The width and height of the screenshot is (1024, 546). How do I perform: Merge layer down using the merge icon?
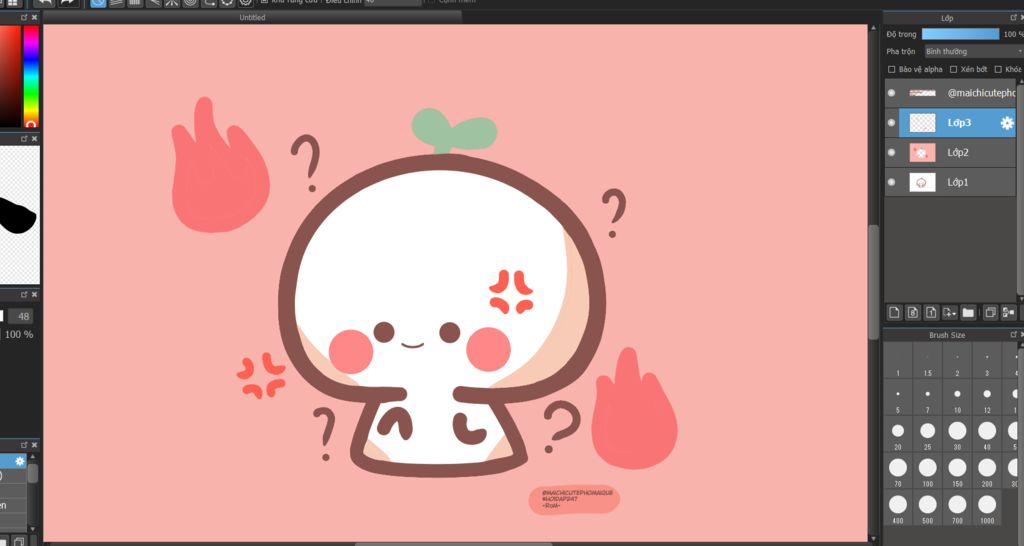[1008, 313]
